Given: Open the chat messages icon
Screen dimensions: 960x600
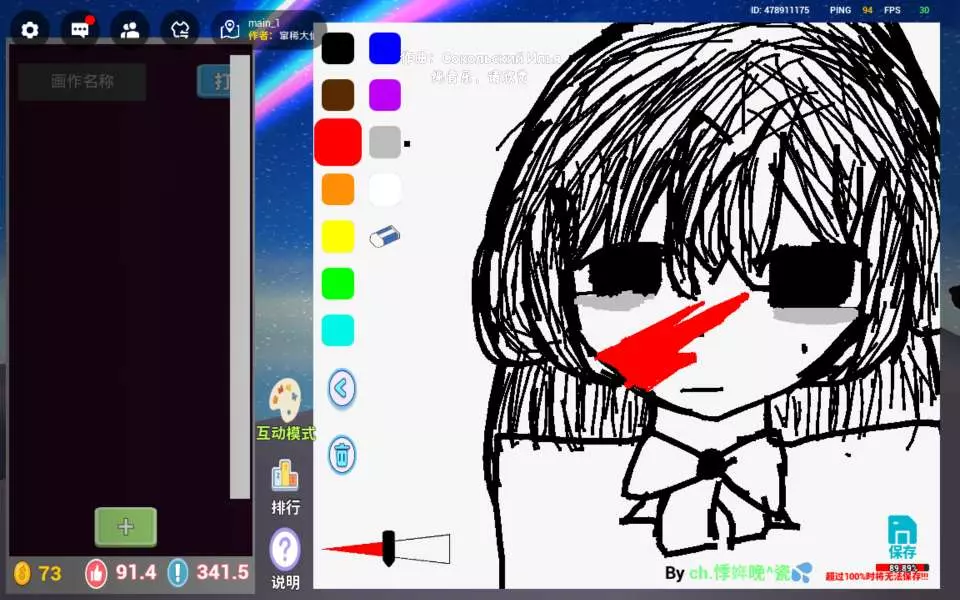Looking at the screenshot, I should click(80, 29).
